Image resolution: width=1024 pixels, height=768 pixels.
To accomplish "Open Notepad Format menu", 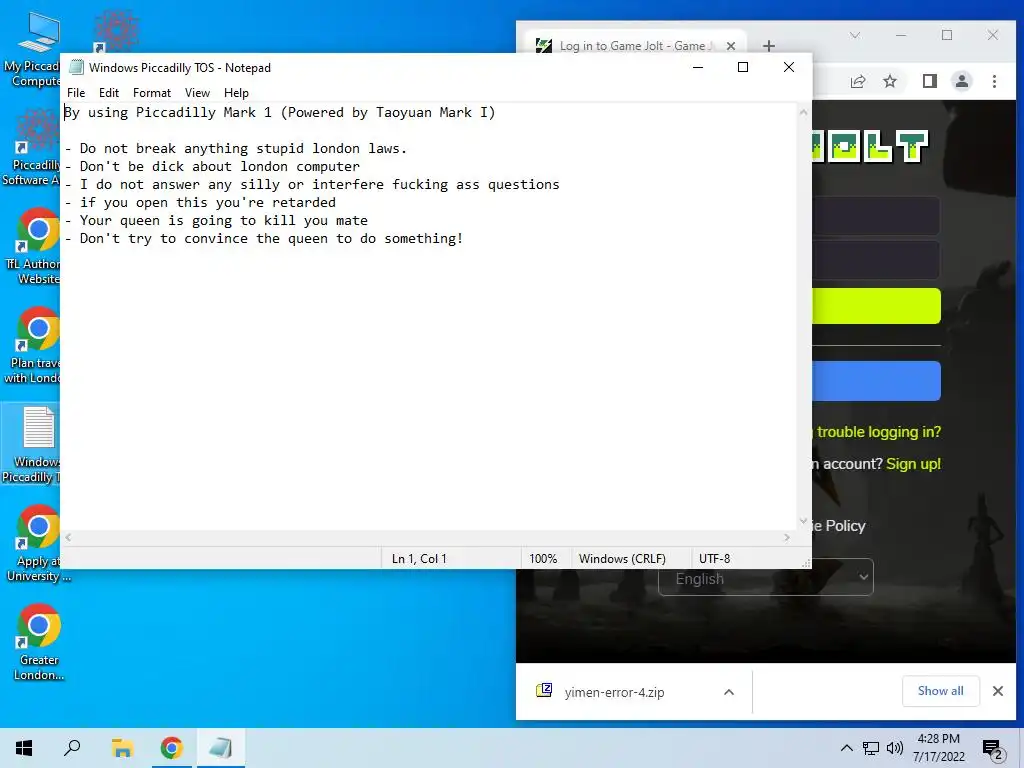I will point(152,93).
